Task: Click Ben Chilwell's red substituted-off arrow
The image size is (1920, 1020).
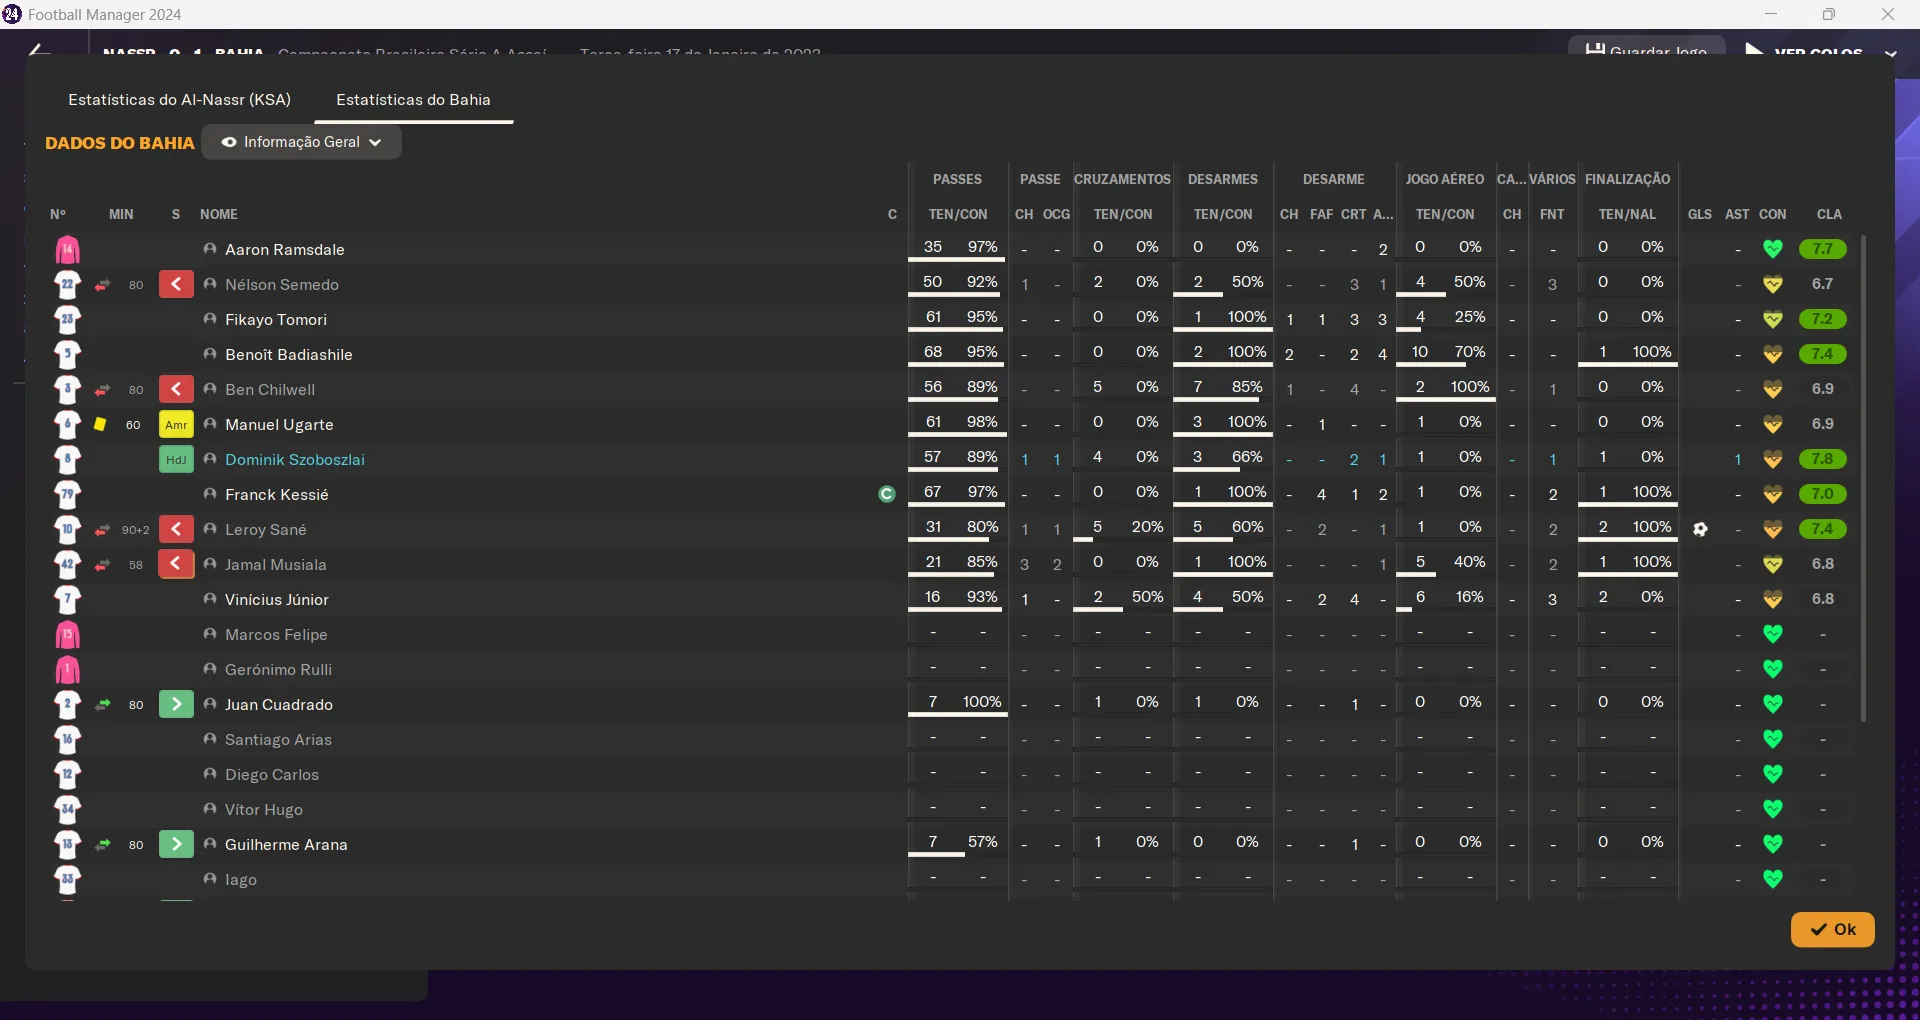Action: pyautogui.click(x=176, y=389)
